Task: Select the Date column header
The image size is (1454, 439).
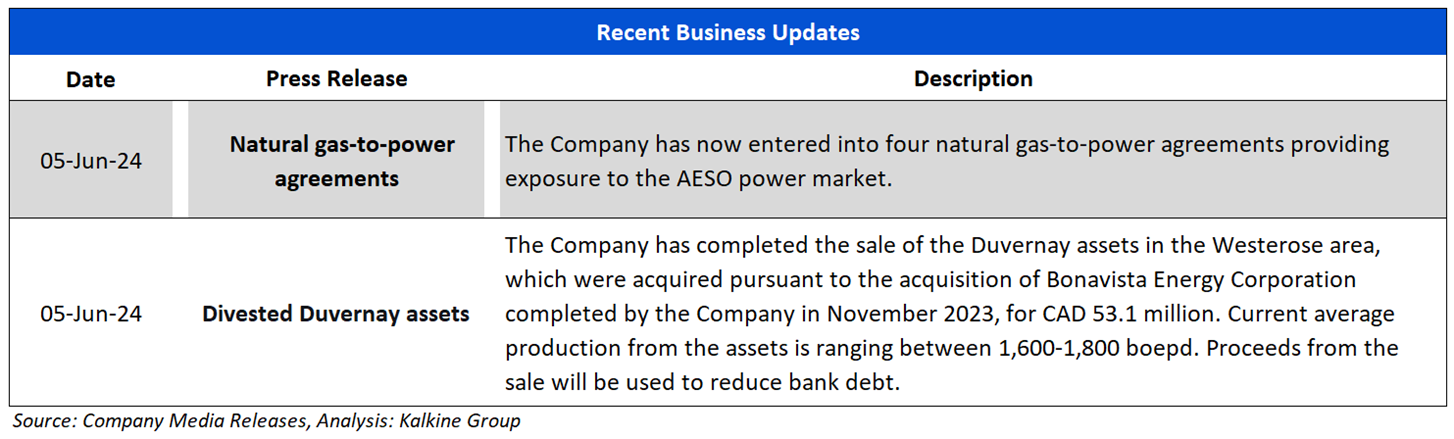Action: pyautogui.click(x=91, y=79)
